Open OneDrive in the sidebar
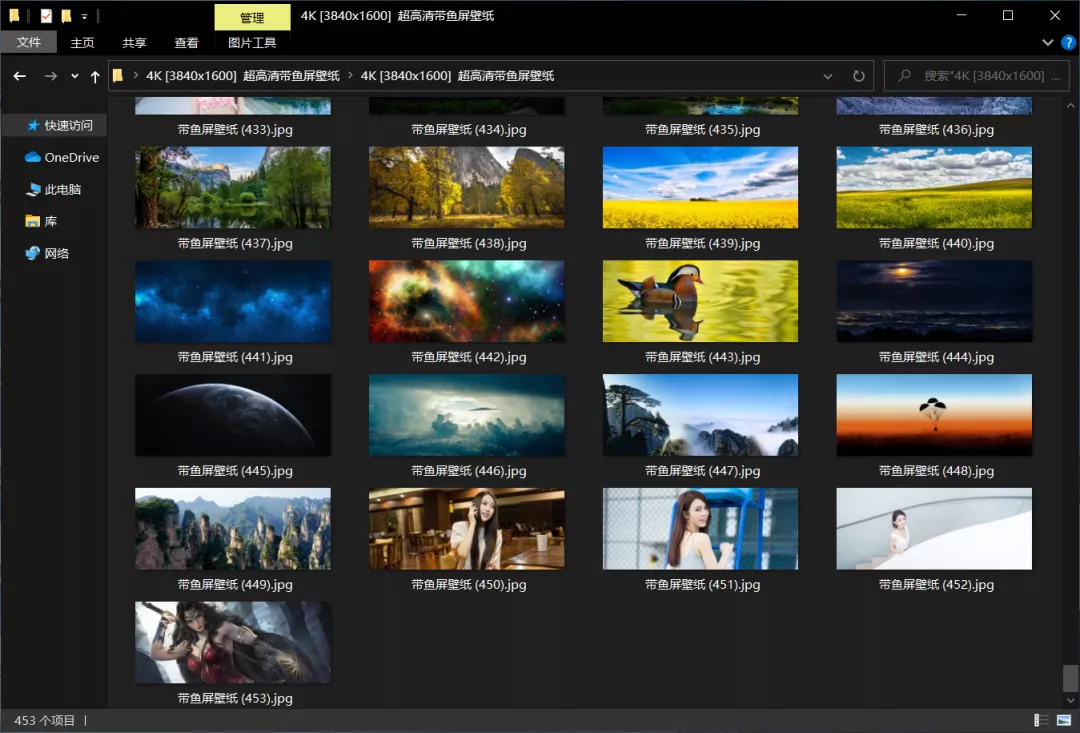1080x733 pixels. click(71, 157)
